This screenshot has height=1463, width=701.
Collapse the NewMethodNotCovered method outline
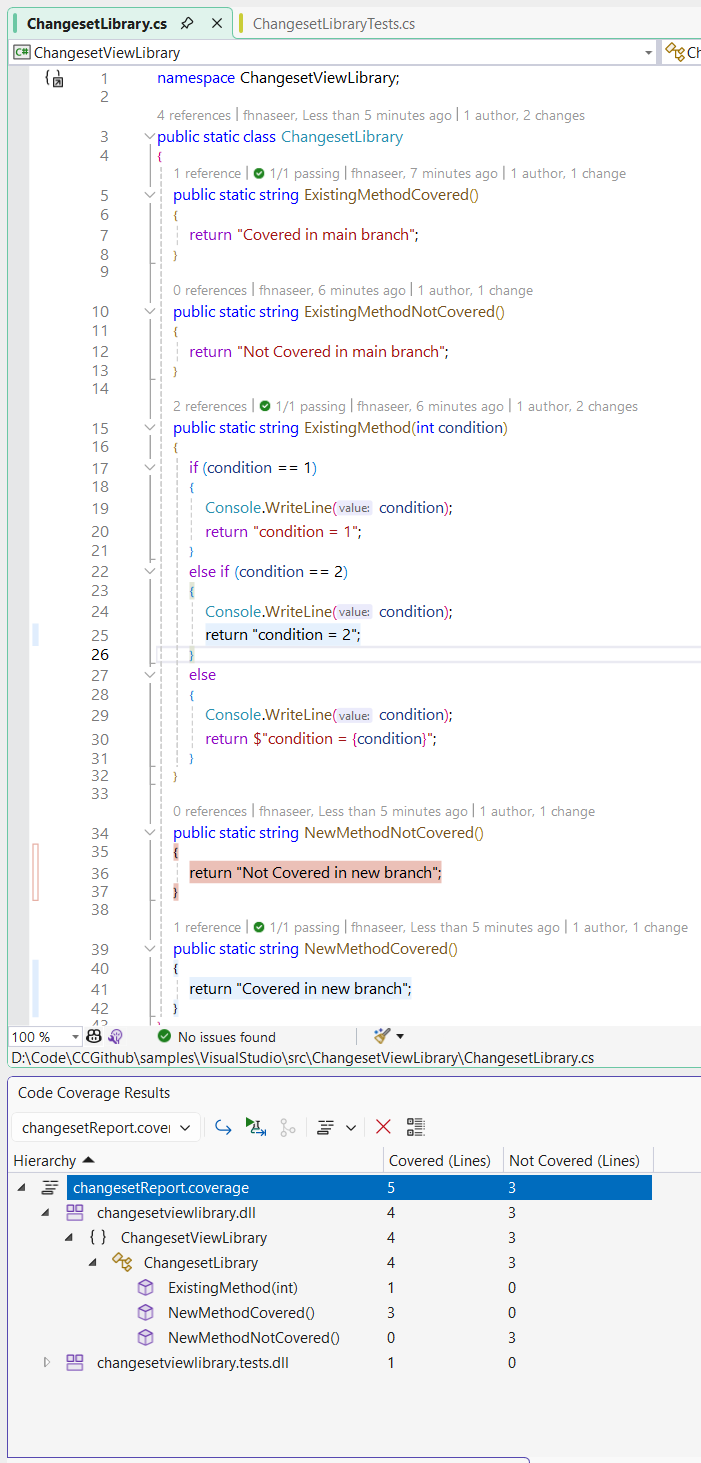(x=150, y=833)
